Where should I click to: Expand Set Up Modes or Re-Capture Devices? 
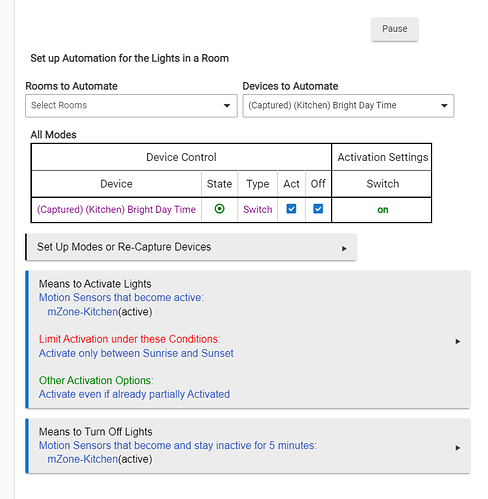(x=191, y=247)
